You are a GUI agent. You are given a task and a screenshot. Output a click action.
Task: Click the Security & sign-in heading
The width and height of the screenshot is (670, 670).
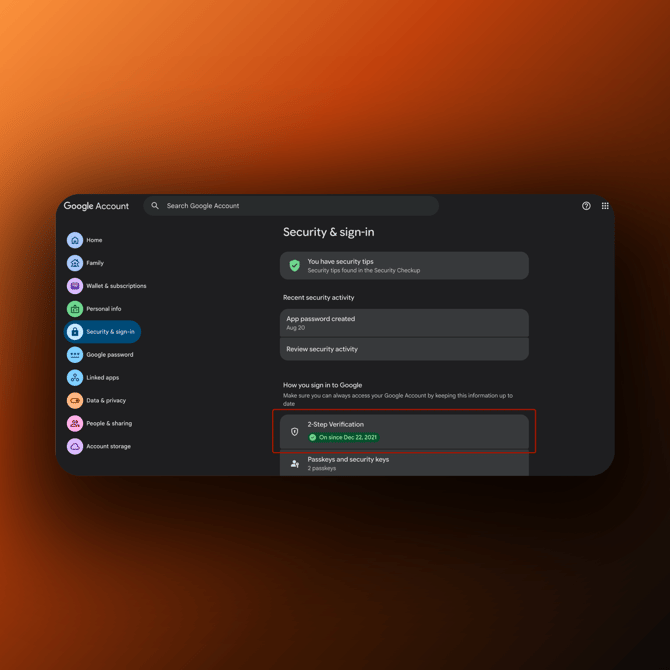pyautogui.click(x=329, y=232)
